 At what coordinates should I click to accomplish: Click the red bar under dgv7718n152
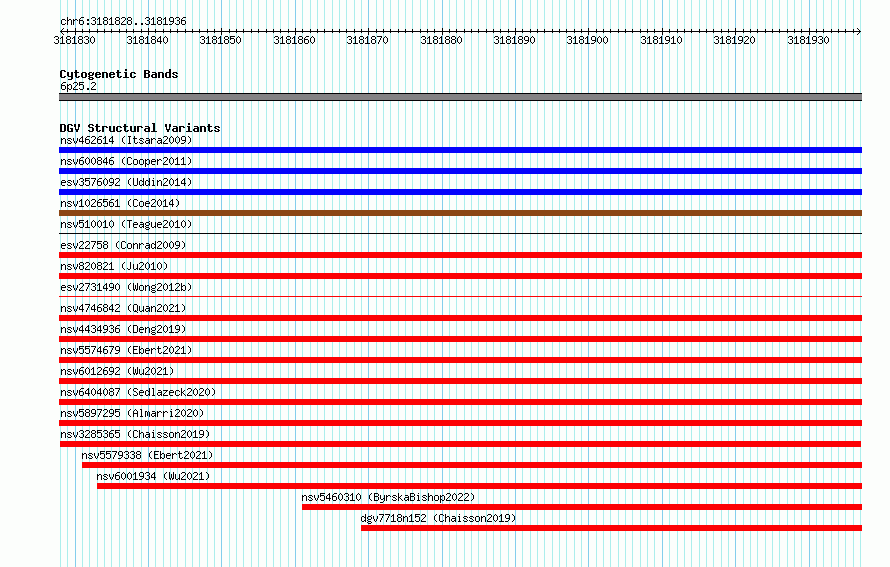611,528
